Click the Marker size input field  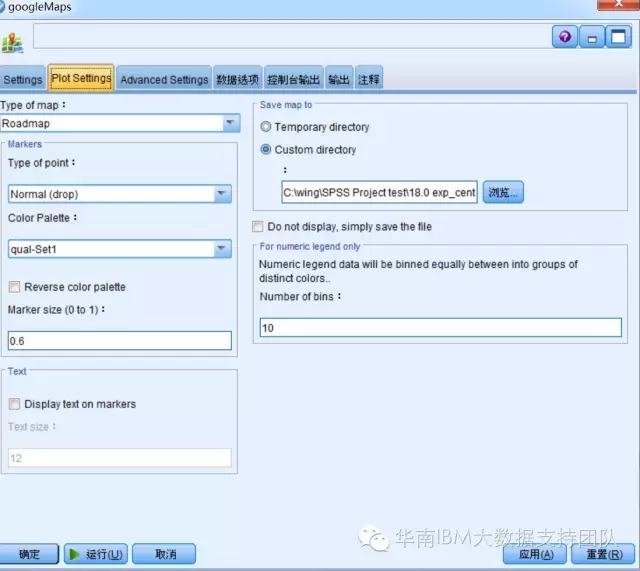point(120,341)
